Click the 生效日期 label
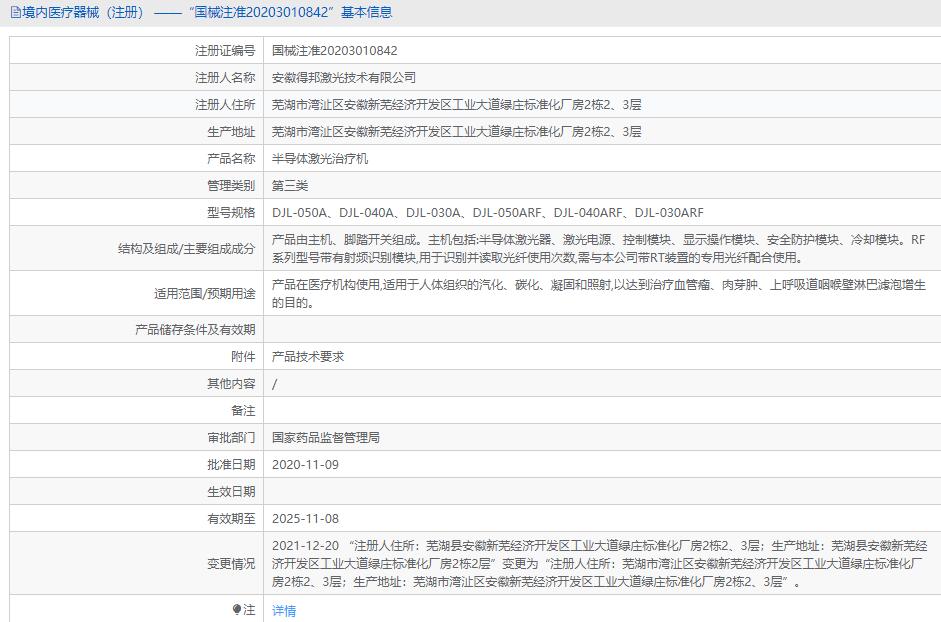 coord(231,492)
